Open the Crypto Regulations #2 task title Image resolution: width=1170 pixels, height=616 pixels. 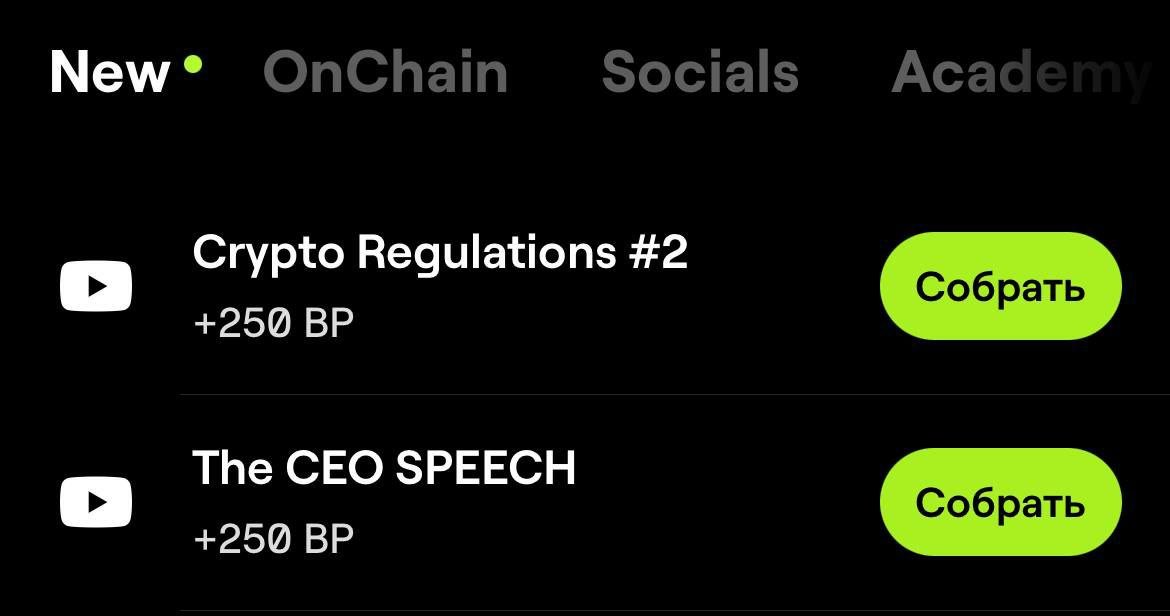pyautogui.click(x=440, y=253)
